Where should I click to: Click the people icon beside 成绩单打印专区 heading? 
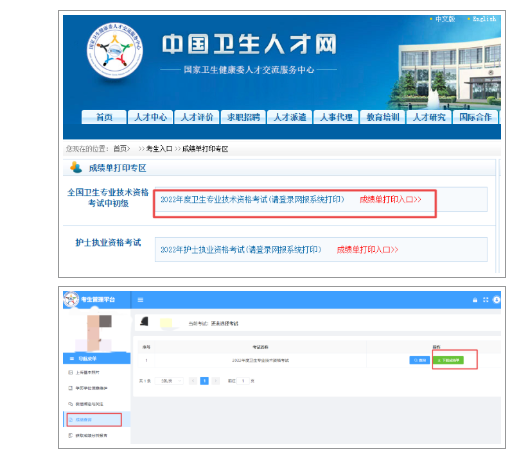tap(76, 167)
